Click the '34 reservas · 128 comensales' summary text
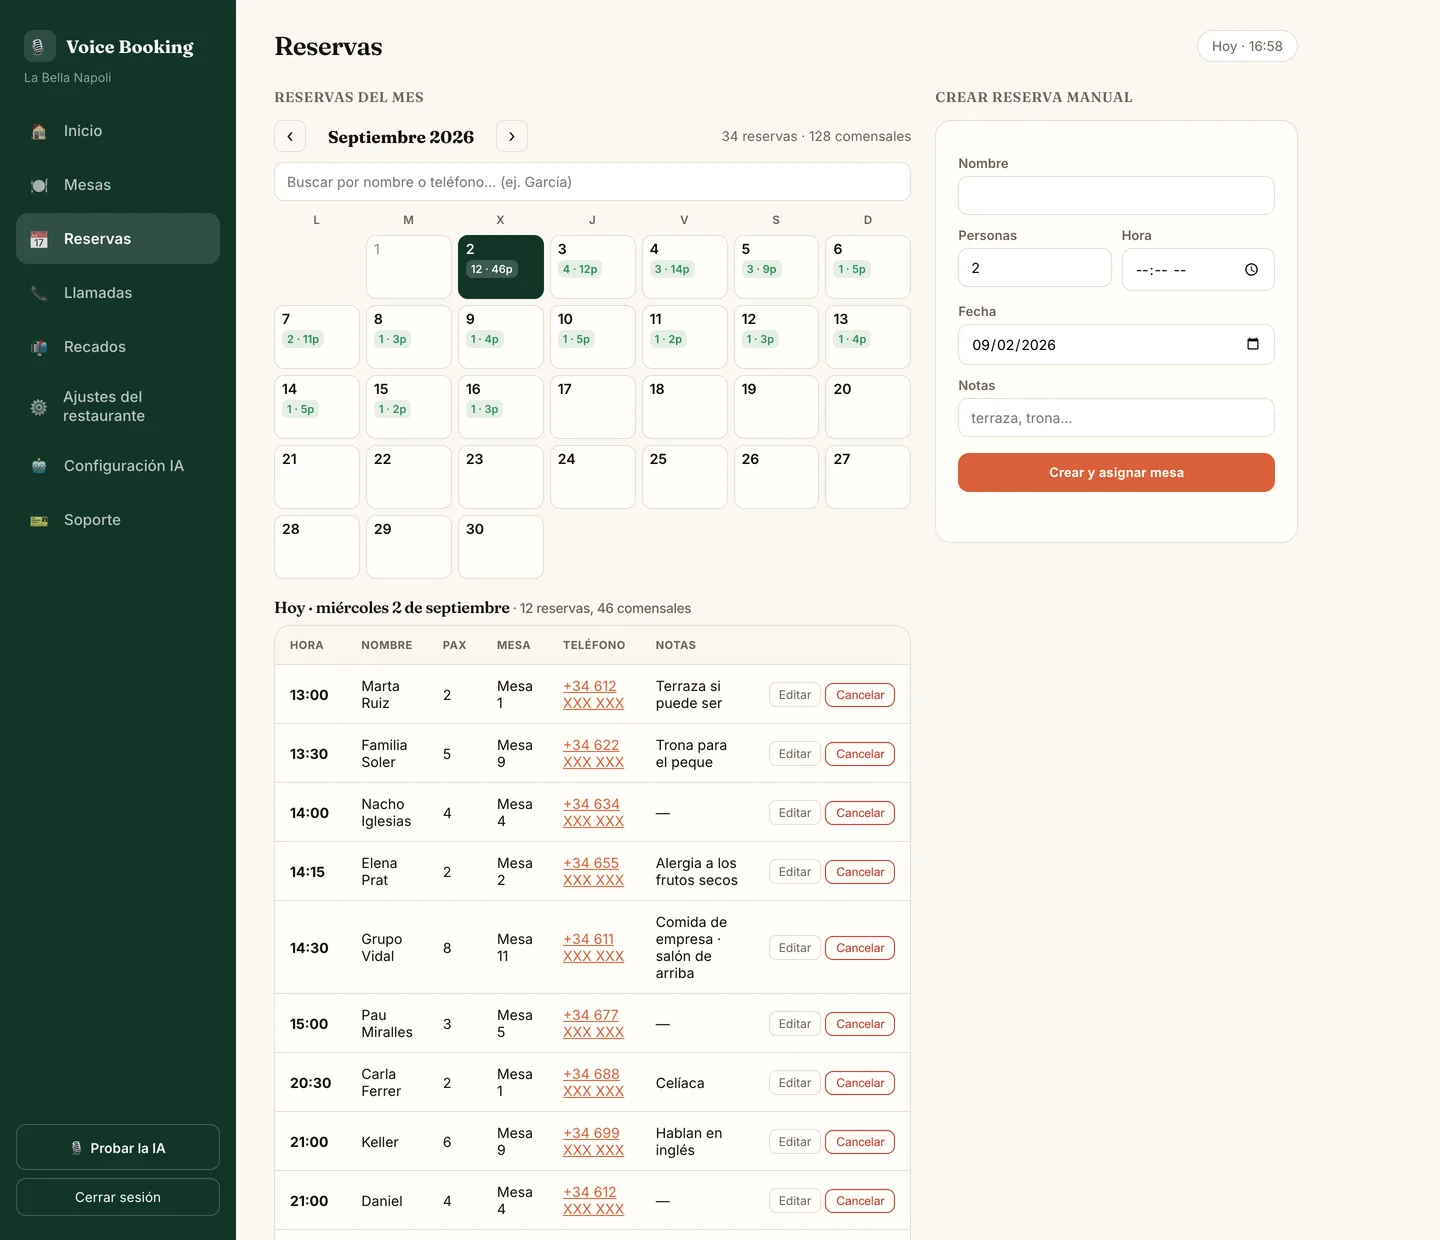The width and height of the screenshot is (1440, 1240). (x=816, y=136)
